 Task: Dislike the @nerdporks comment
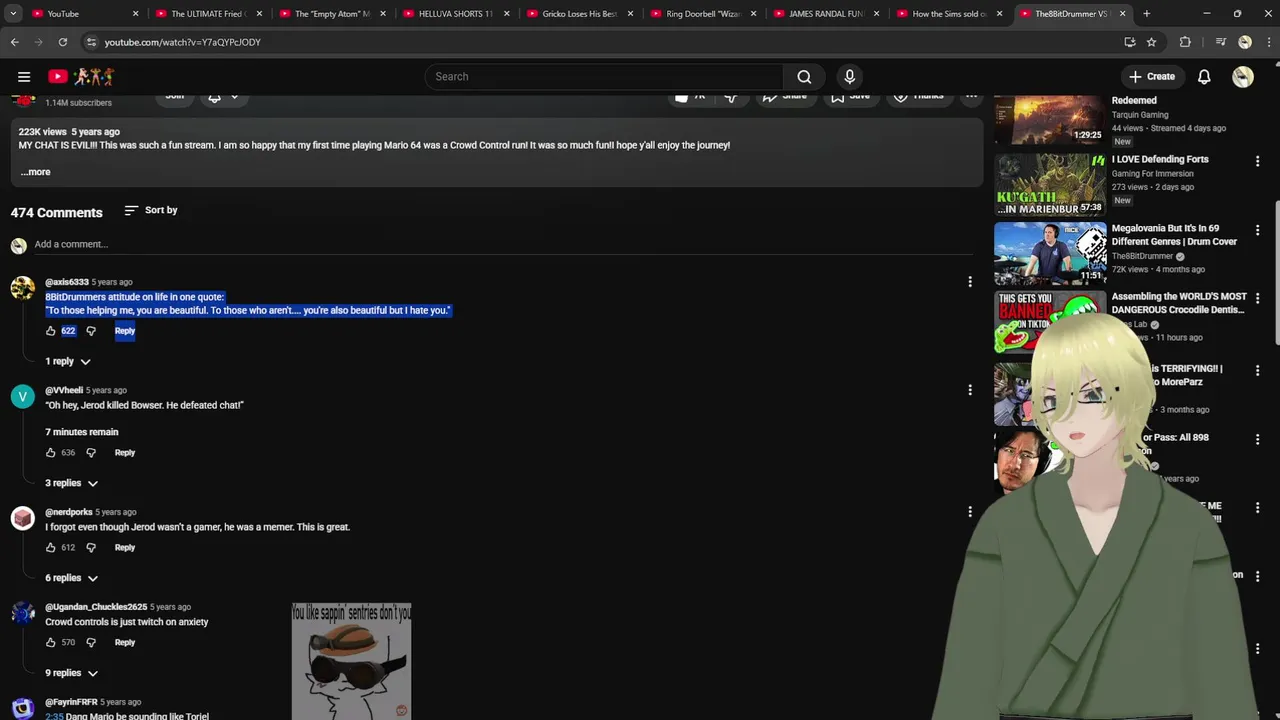tap(91, 548)
